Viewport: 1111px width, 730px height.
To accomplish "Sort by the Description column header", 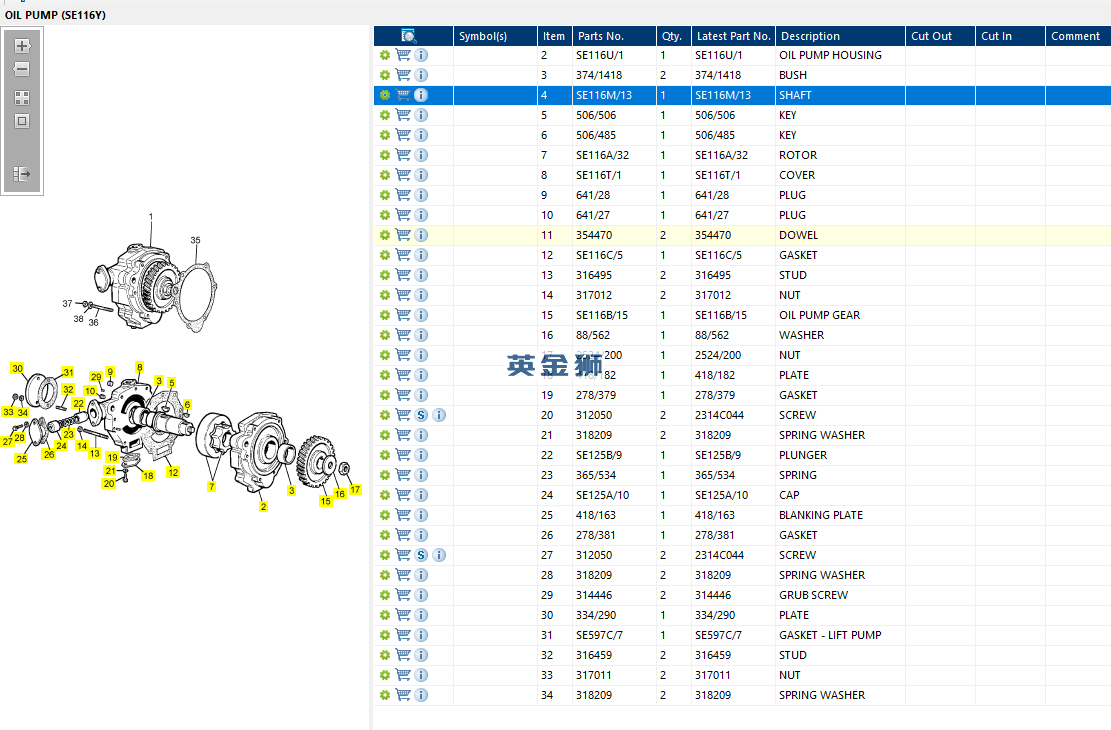I will click(x=840, y=36).
